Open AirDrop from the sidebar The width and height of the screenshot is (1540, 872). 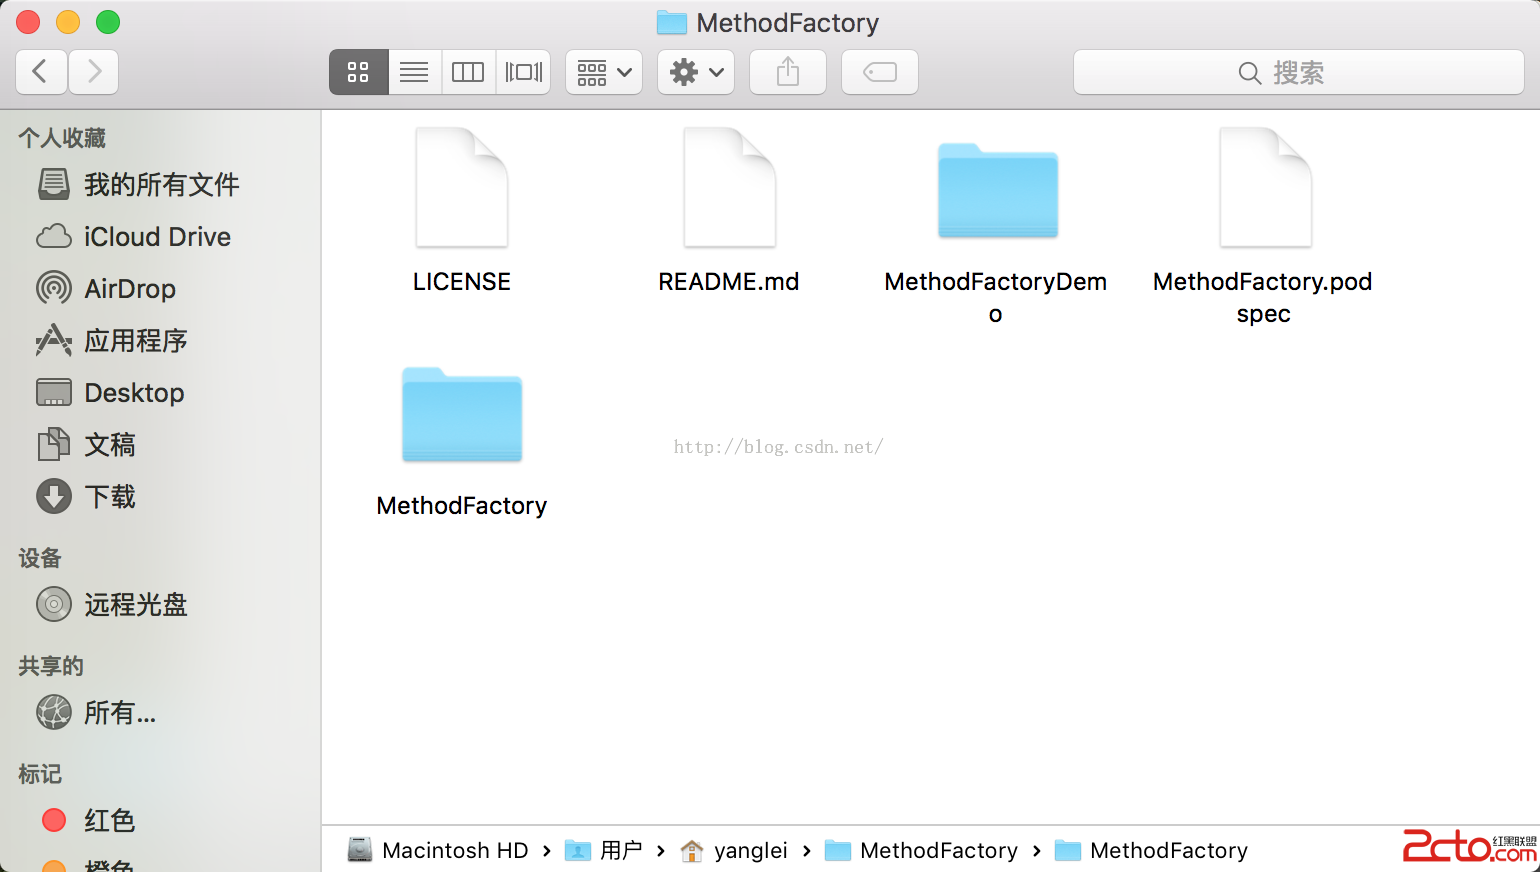[129, 289]
